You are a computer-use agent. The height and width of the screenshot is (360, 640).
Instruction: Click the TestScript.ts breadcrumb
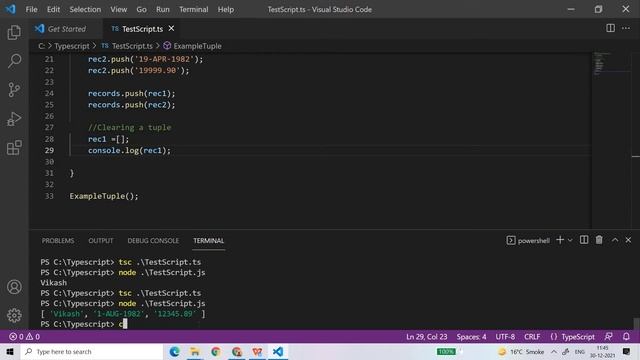click(127, 46)
